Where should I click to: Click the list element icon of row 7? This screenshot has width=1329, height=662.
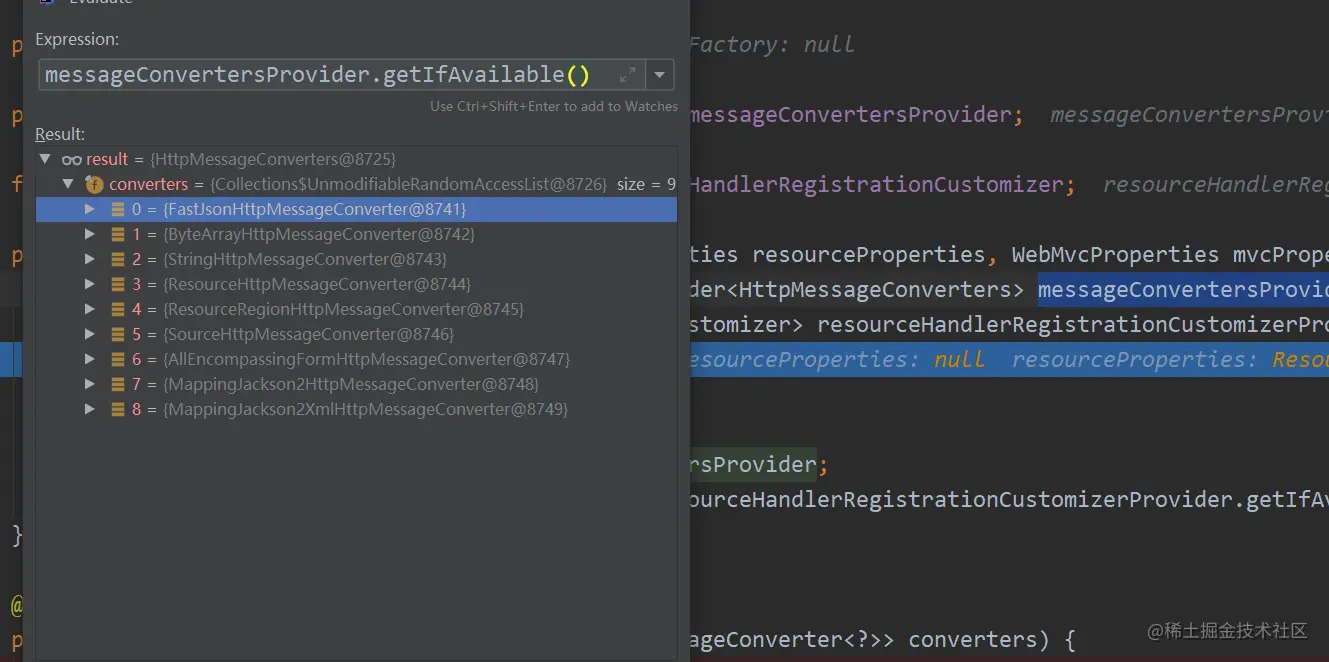pos(118,384)
